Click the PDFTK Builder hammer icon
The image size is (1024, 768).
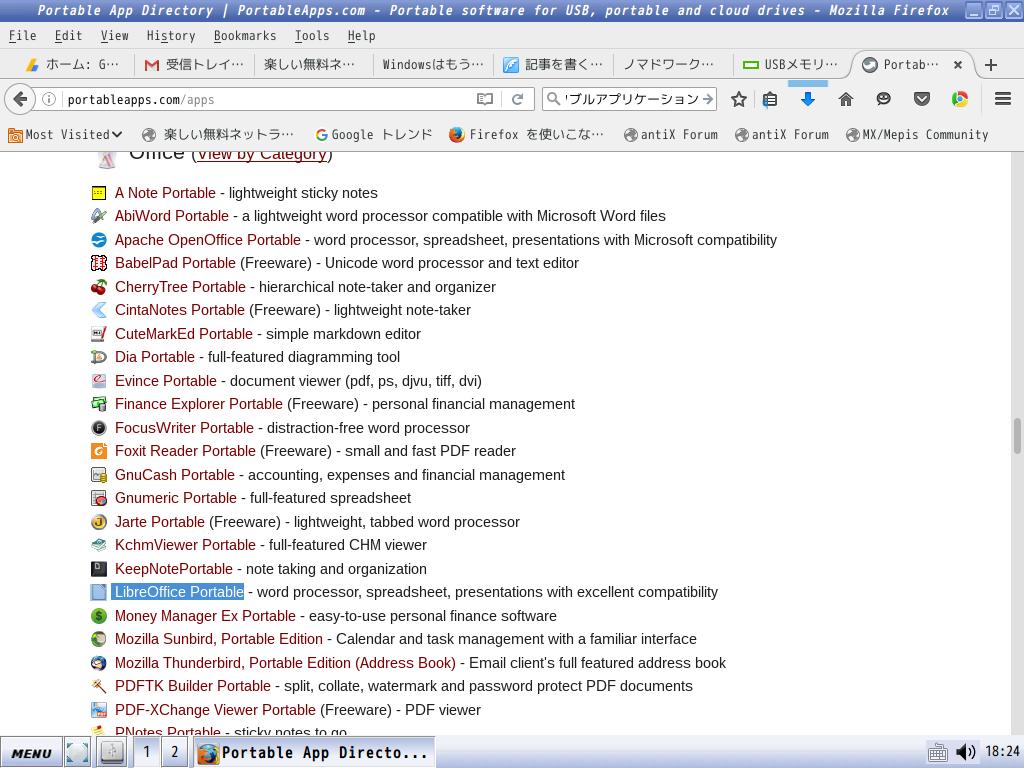click(x=99, y=686)
